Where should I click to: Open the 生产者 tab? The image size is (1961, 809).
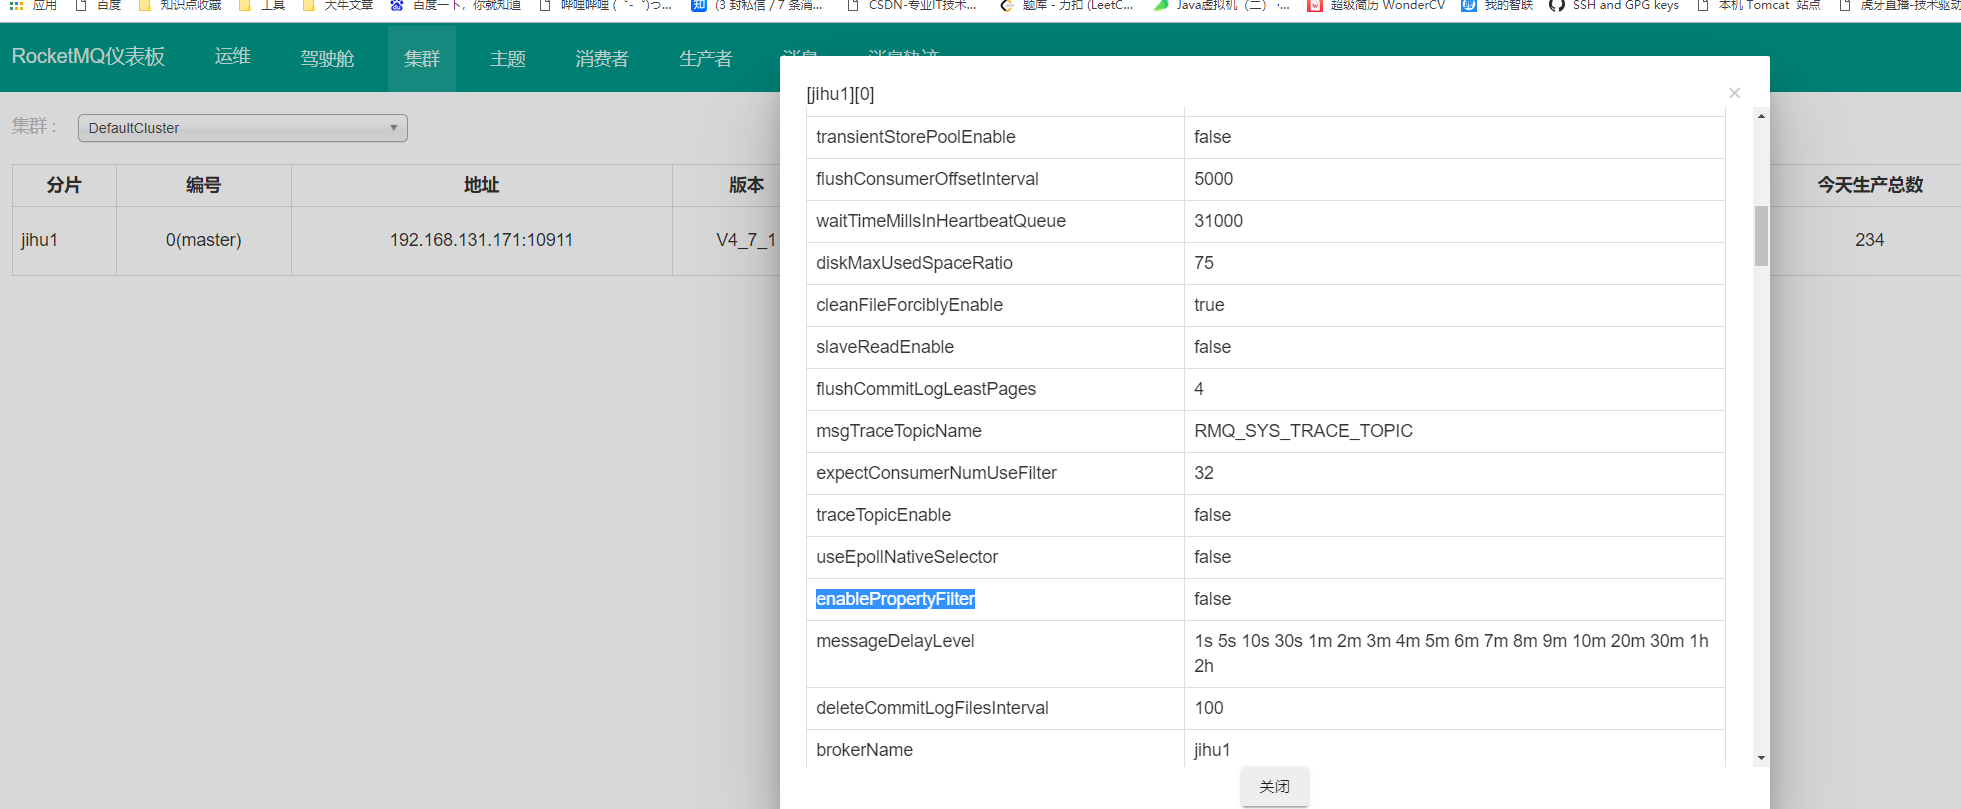click(x=706, y=59)
